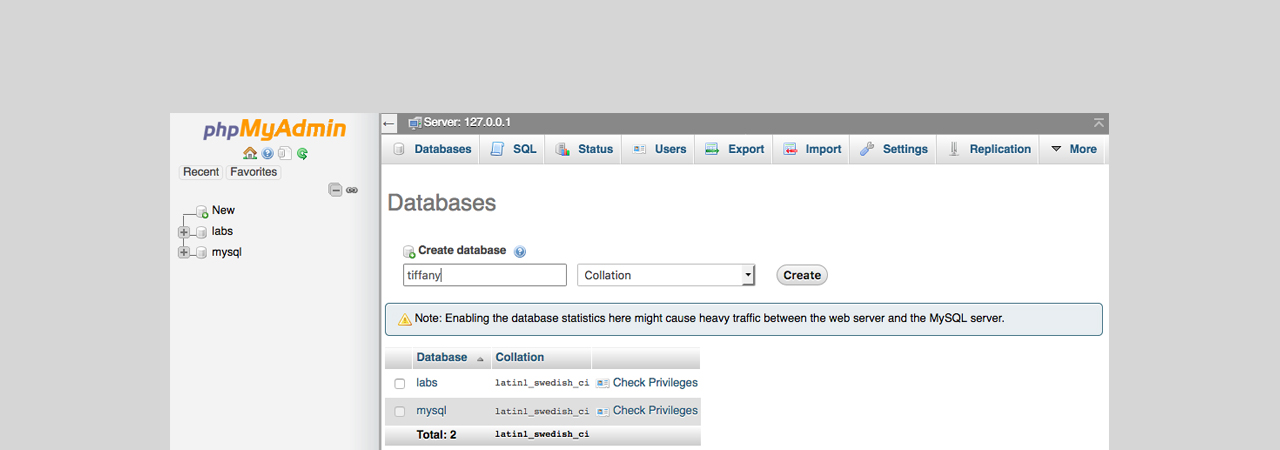Click the warning triangle icon in the note

tap(405, 319)
